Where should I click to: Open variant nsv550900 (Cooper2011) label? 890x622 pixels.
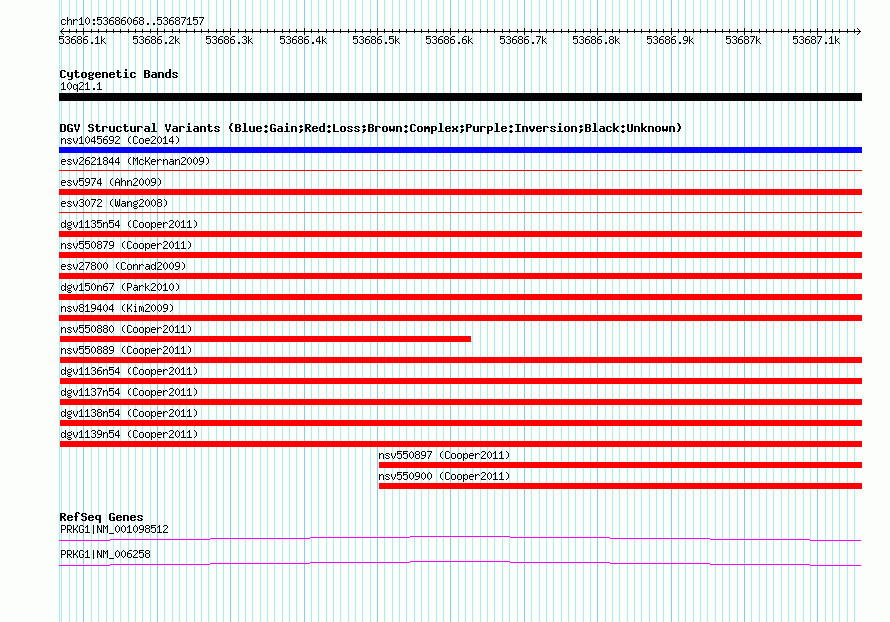click(444, 476)
